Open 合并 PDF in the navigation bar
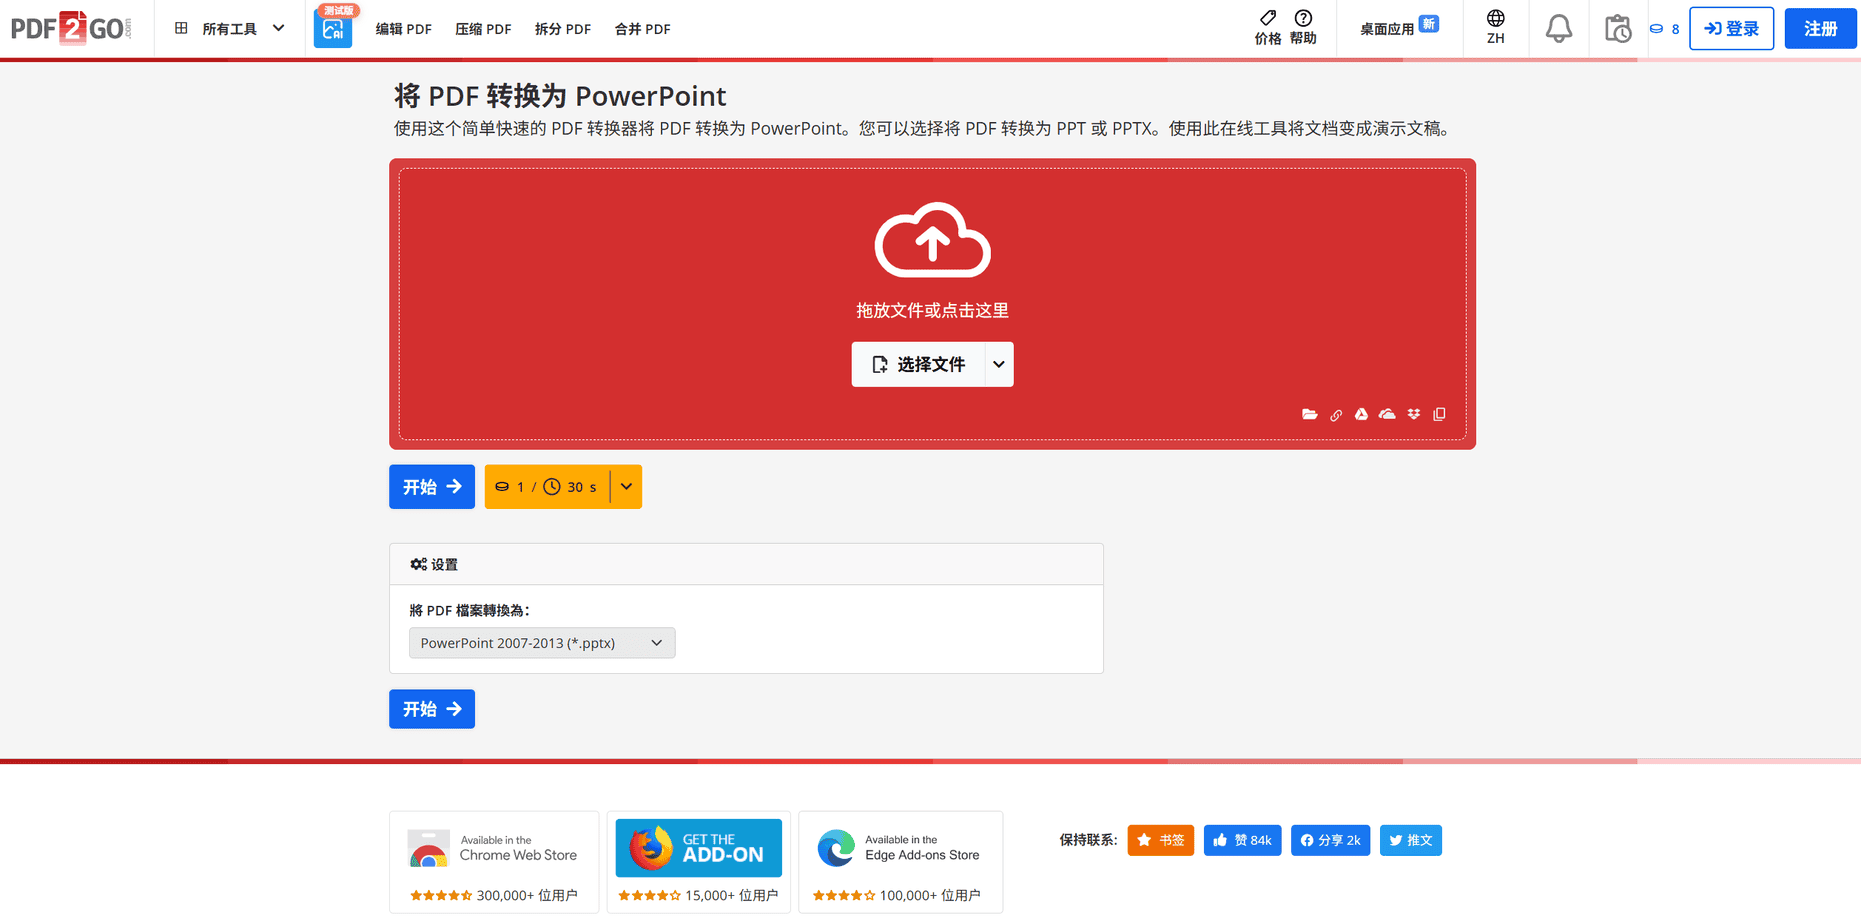This screenshot has height=918, width=1861. coord(642,29)
